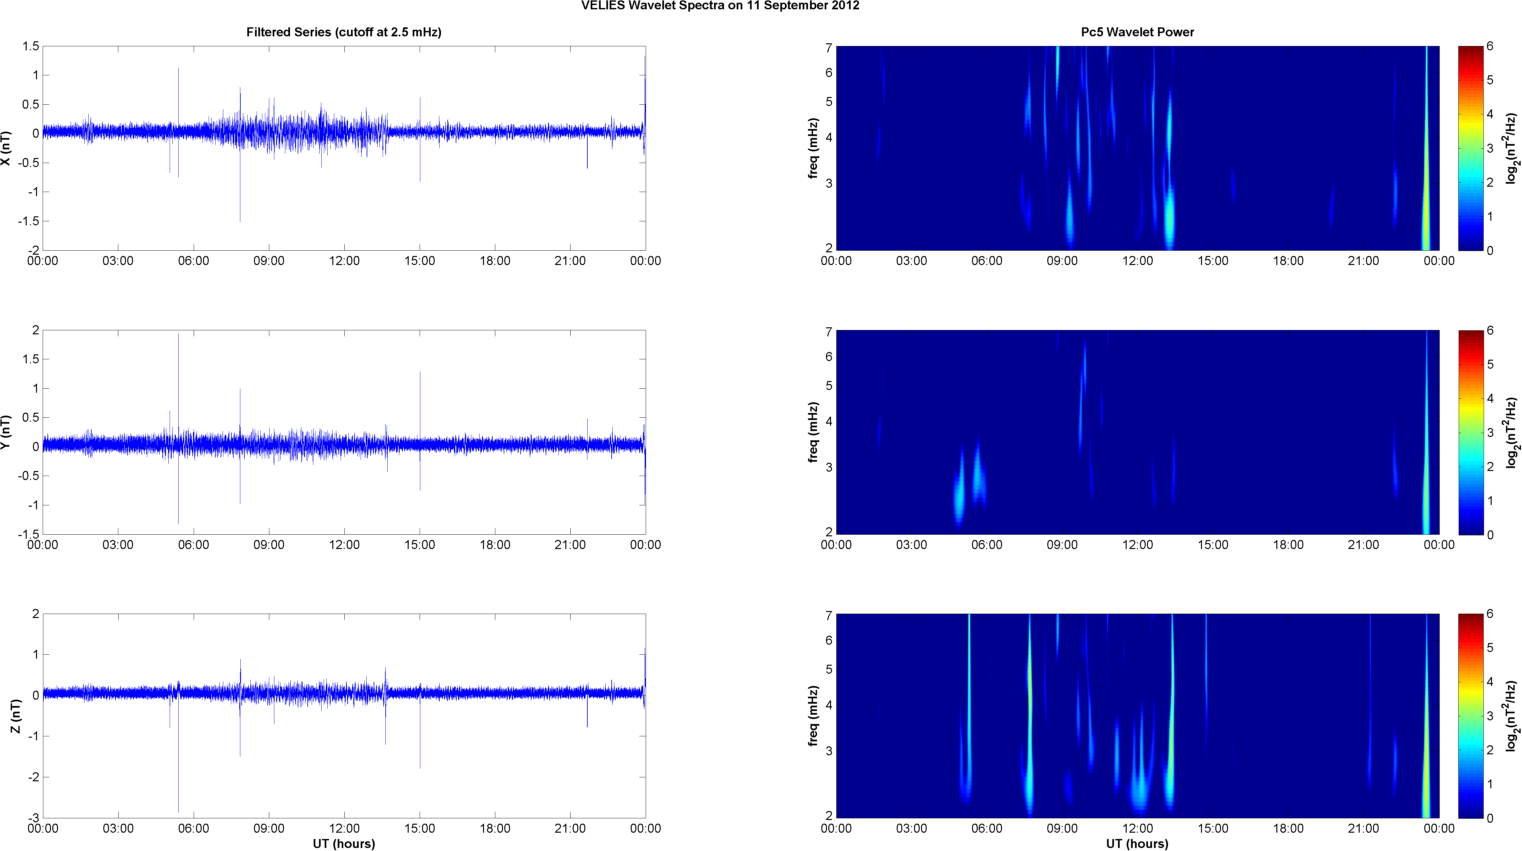Click the "-3" tick on the Z (nT) axis
Image resolution: width=1522 pixels, height=851 pixels.
coord(33,818)
